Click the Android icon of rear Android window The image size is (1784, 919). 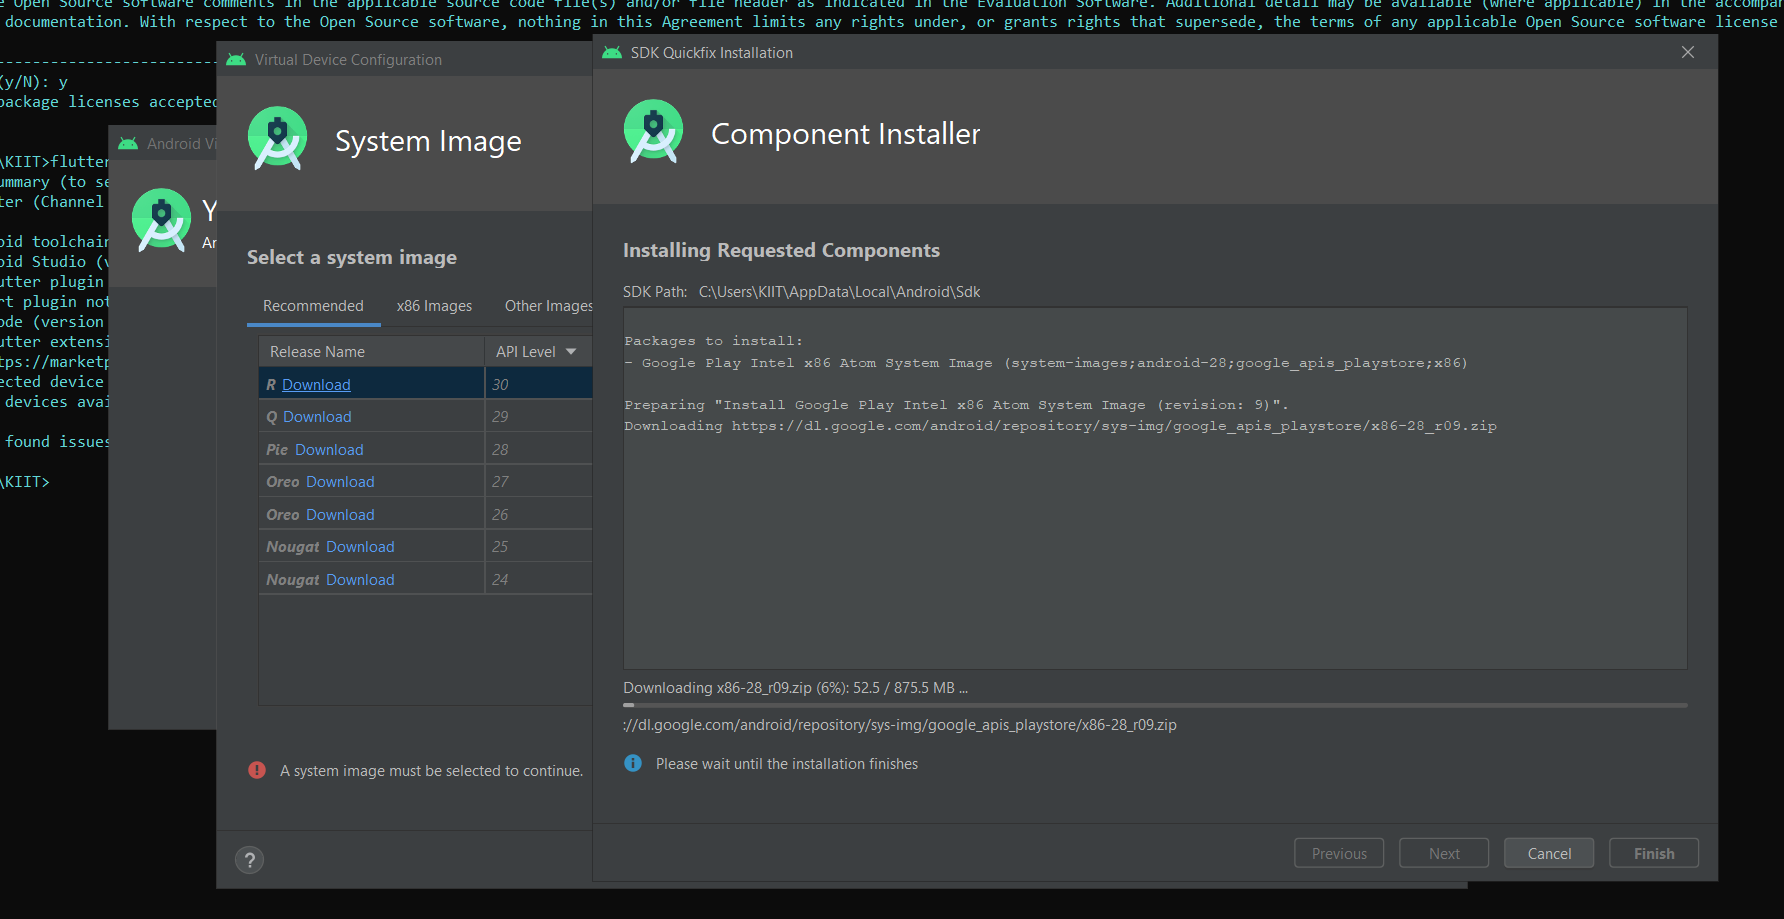pos(128,144)
